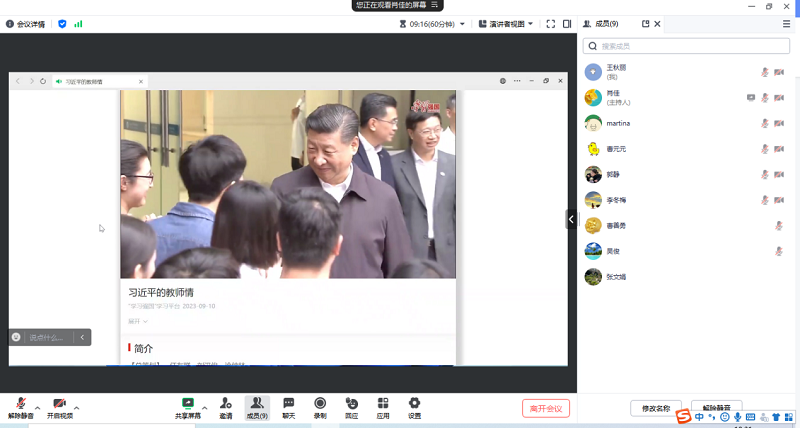800x428 pixels.
Task: Open 会议详情 meeting details
Action: coord(25,24)
